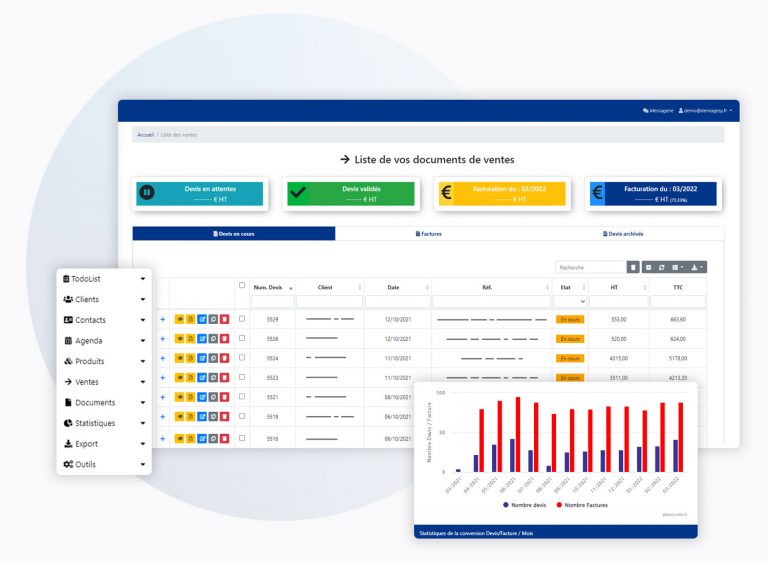Tick the checkbox for devis 5516
The width and height of the screenshot is (768, 563).
click(241, 437)
